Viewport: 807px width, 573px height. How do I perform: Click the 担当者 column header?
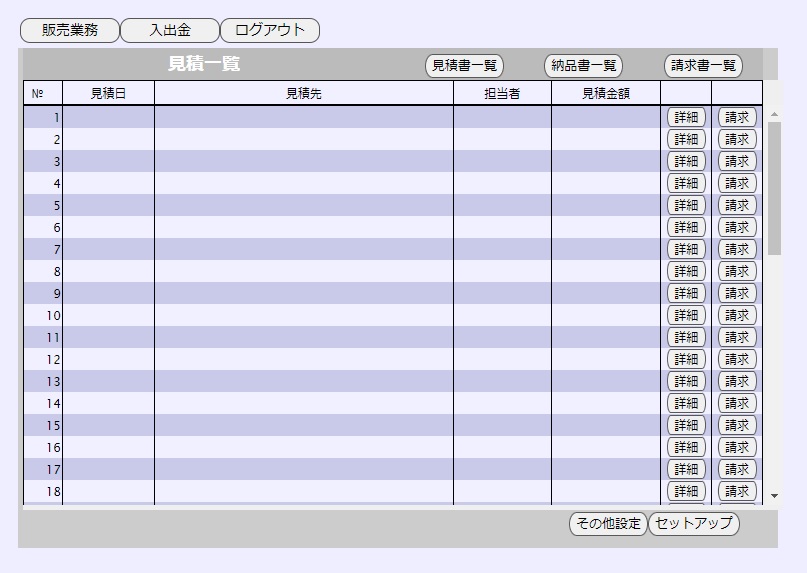click(x=502, y=93)
